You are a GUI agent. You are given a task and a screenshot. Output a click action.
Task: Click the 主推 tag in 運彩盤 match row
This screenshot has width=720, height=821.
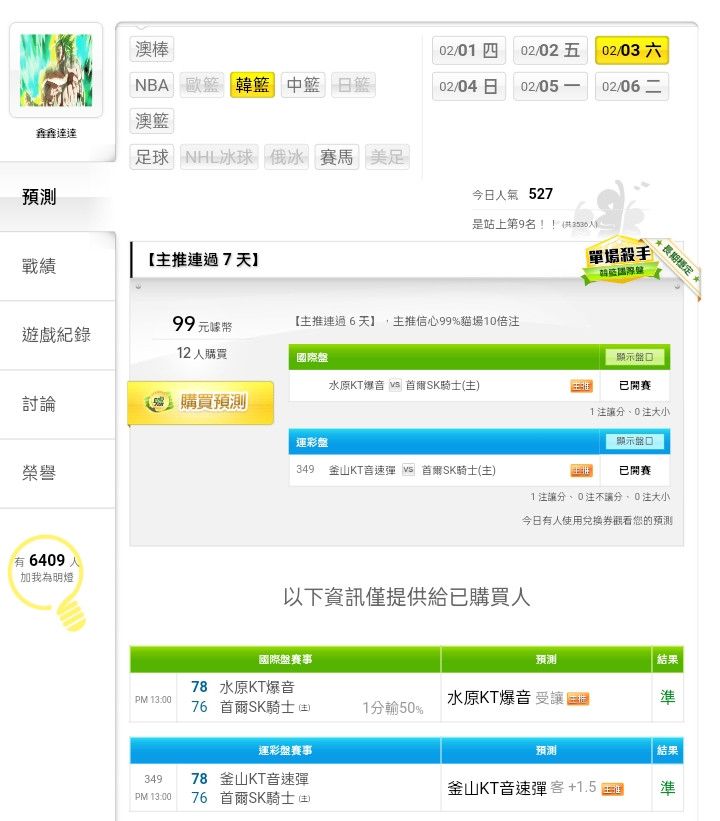click(x=581, y=470)
